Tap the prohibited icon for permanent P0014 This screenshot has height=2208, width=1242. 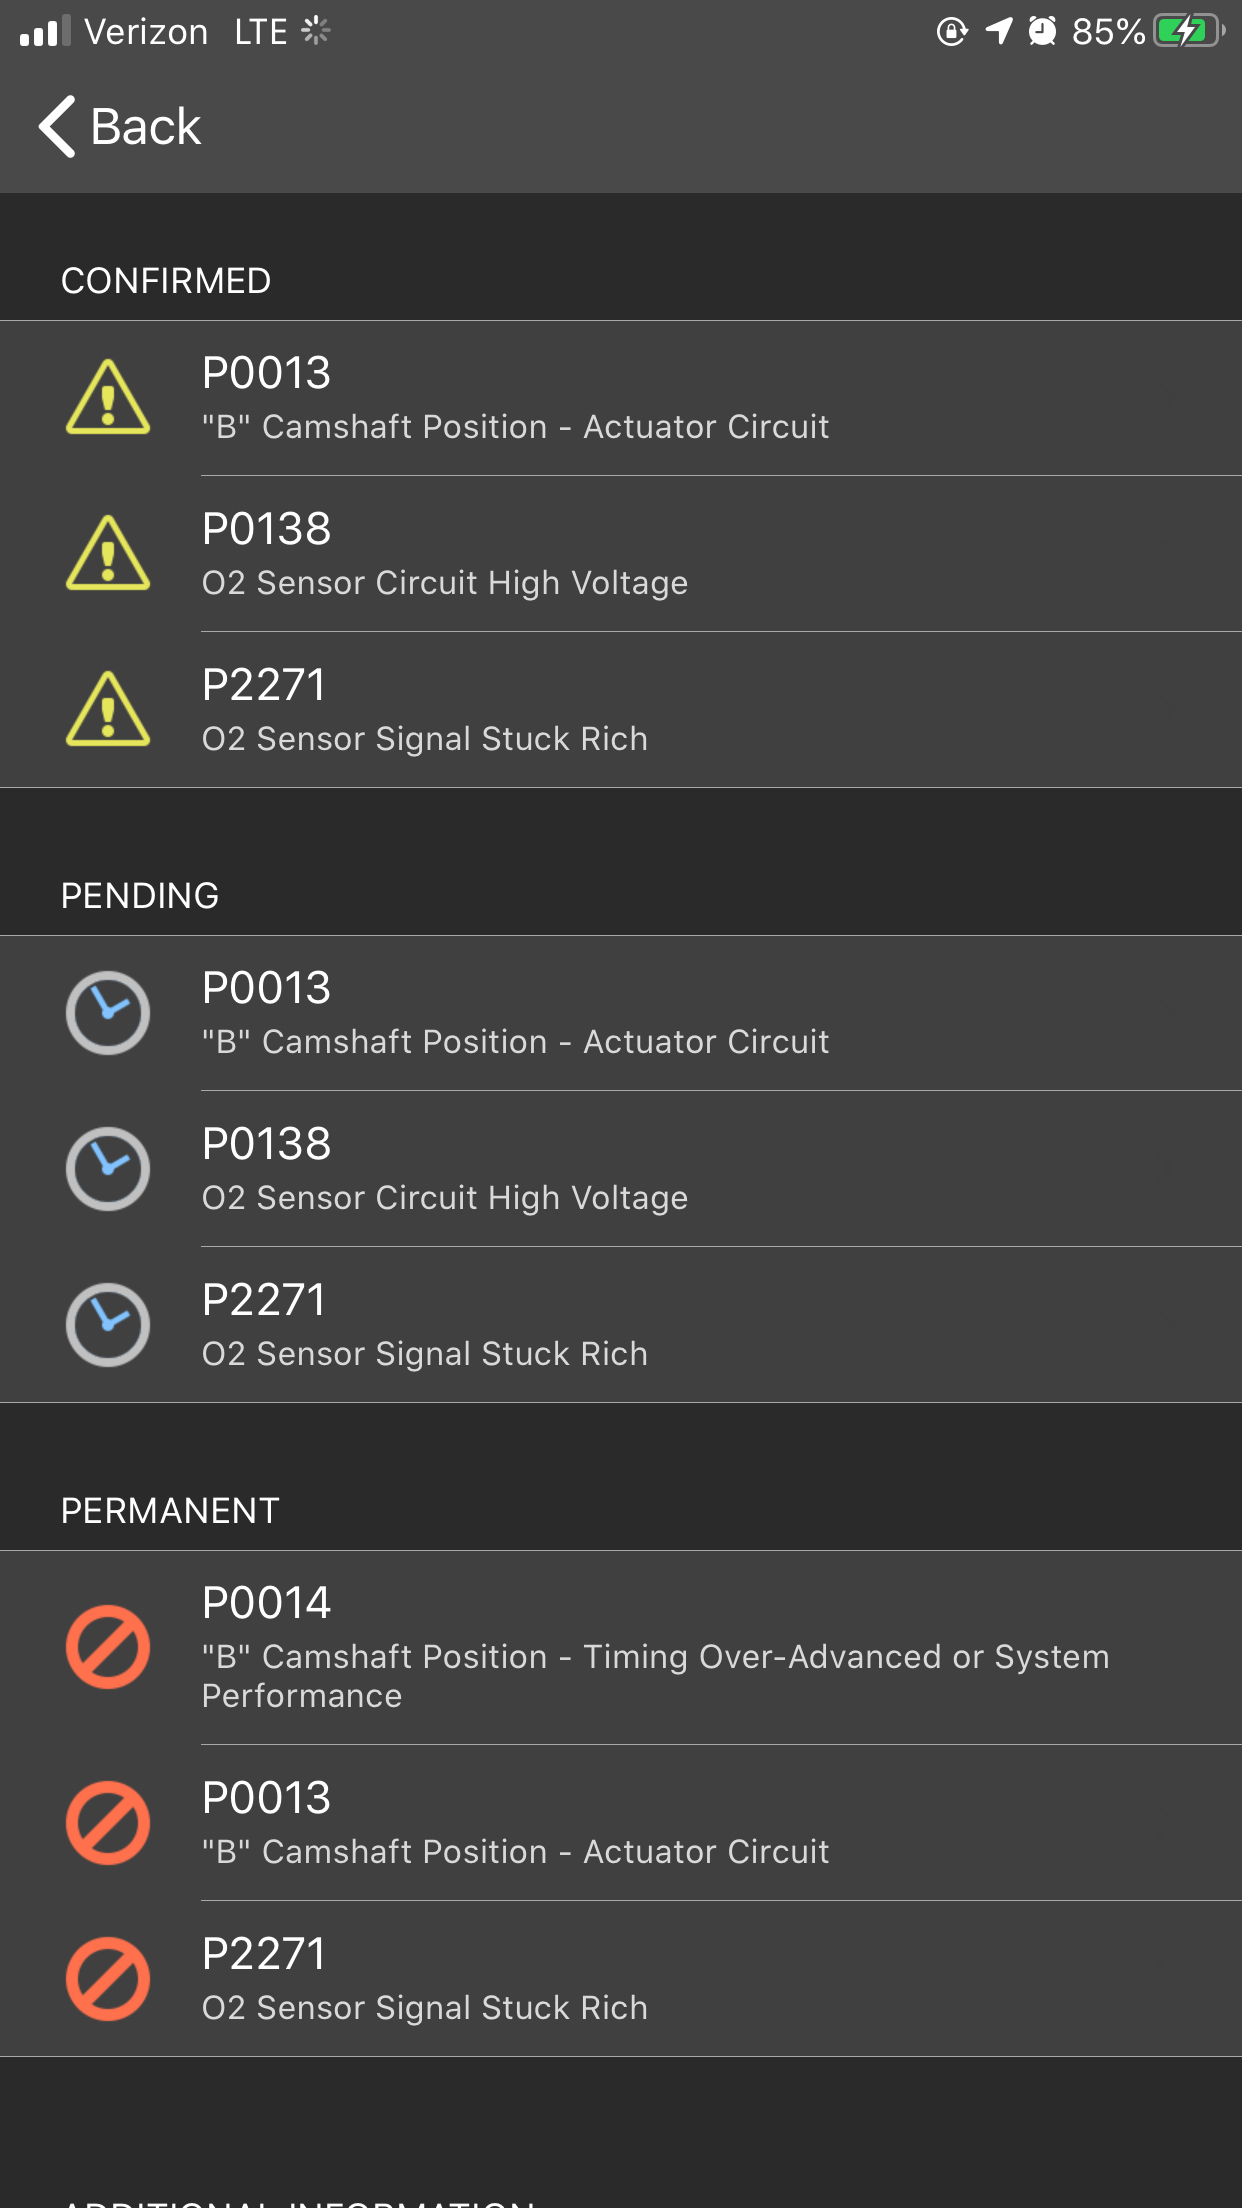(108, 1647)
